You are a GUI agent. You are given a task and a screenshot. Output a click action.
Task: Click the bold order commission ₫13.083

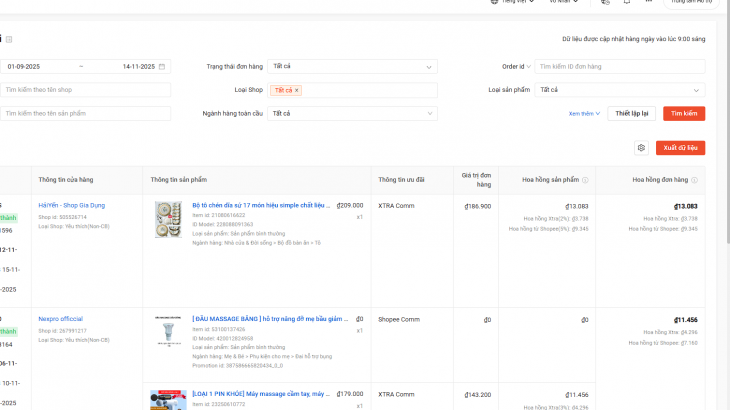tap(686, 206)
